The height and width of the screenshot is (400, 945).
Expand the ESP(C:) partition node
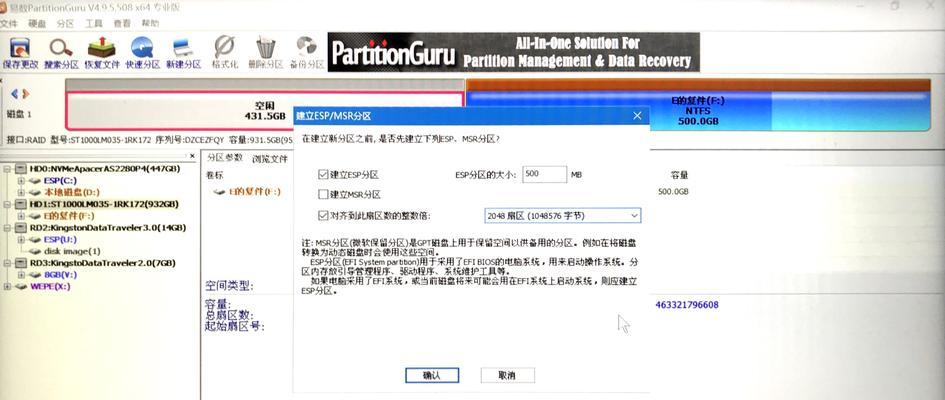click(x=22, y=181)
